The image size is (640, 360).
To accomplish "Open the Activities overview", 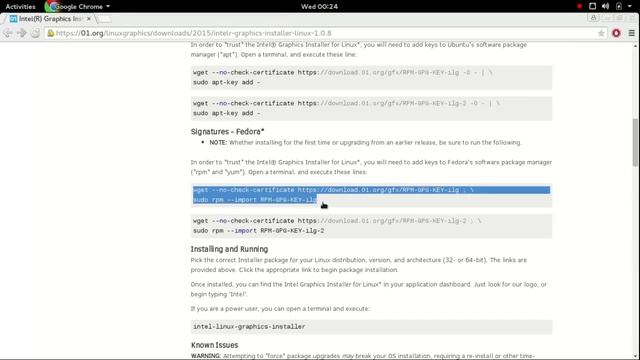I will [x=20, y=6].
